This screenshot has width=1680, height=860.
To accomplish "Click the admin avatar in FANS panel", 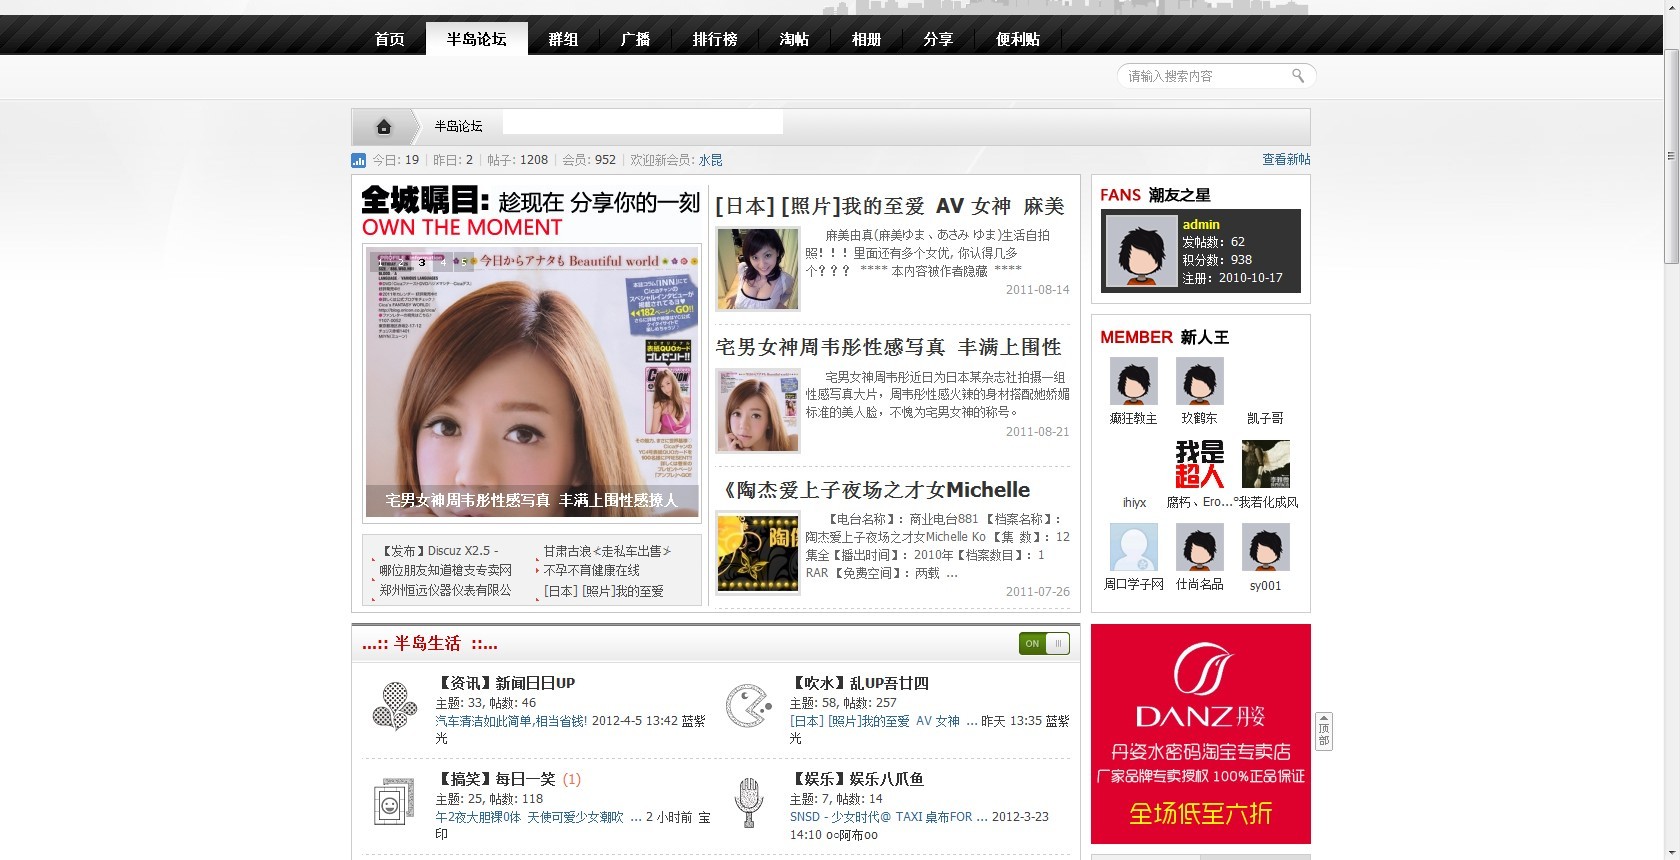I will point(1141,251).
